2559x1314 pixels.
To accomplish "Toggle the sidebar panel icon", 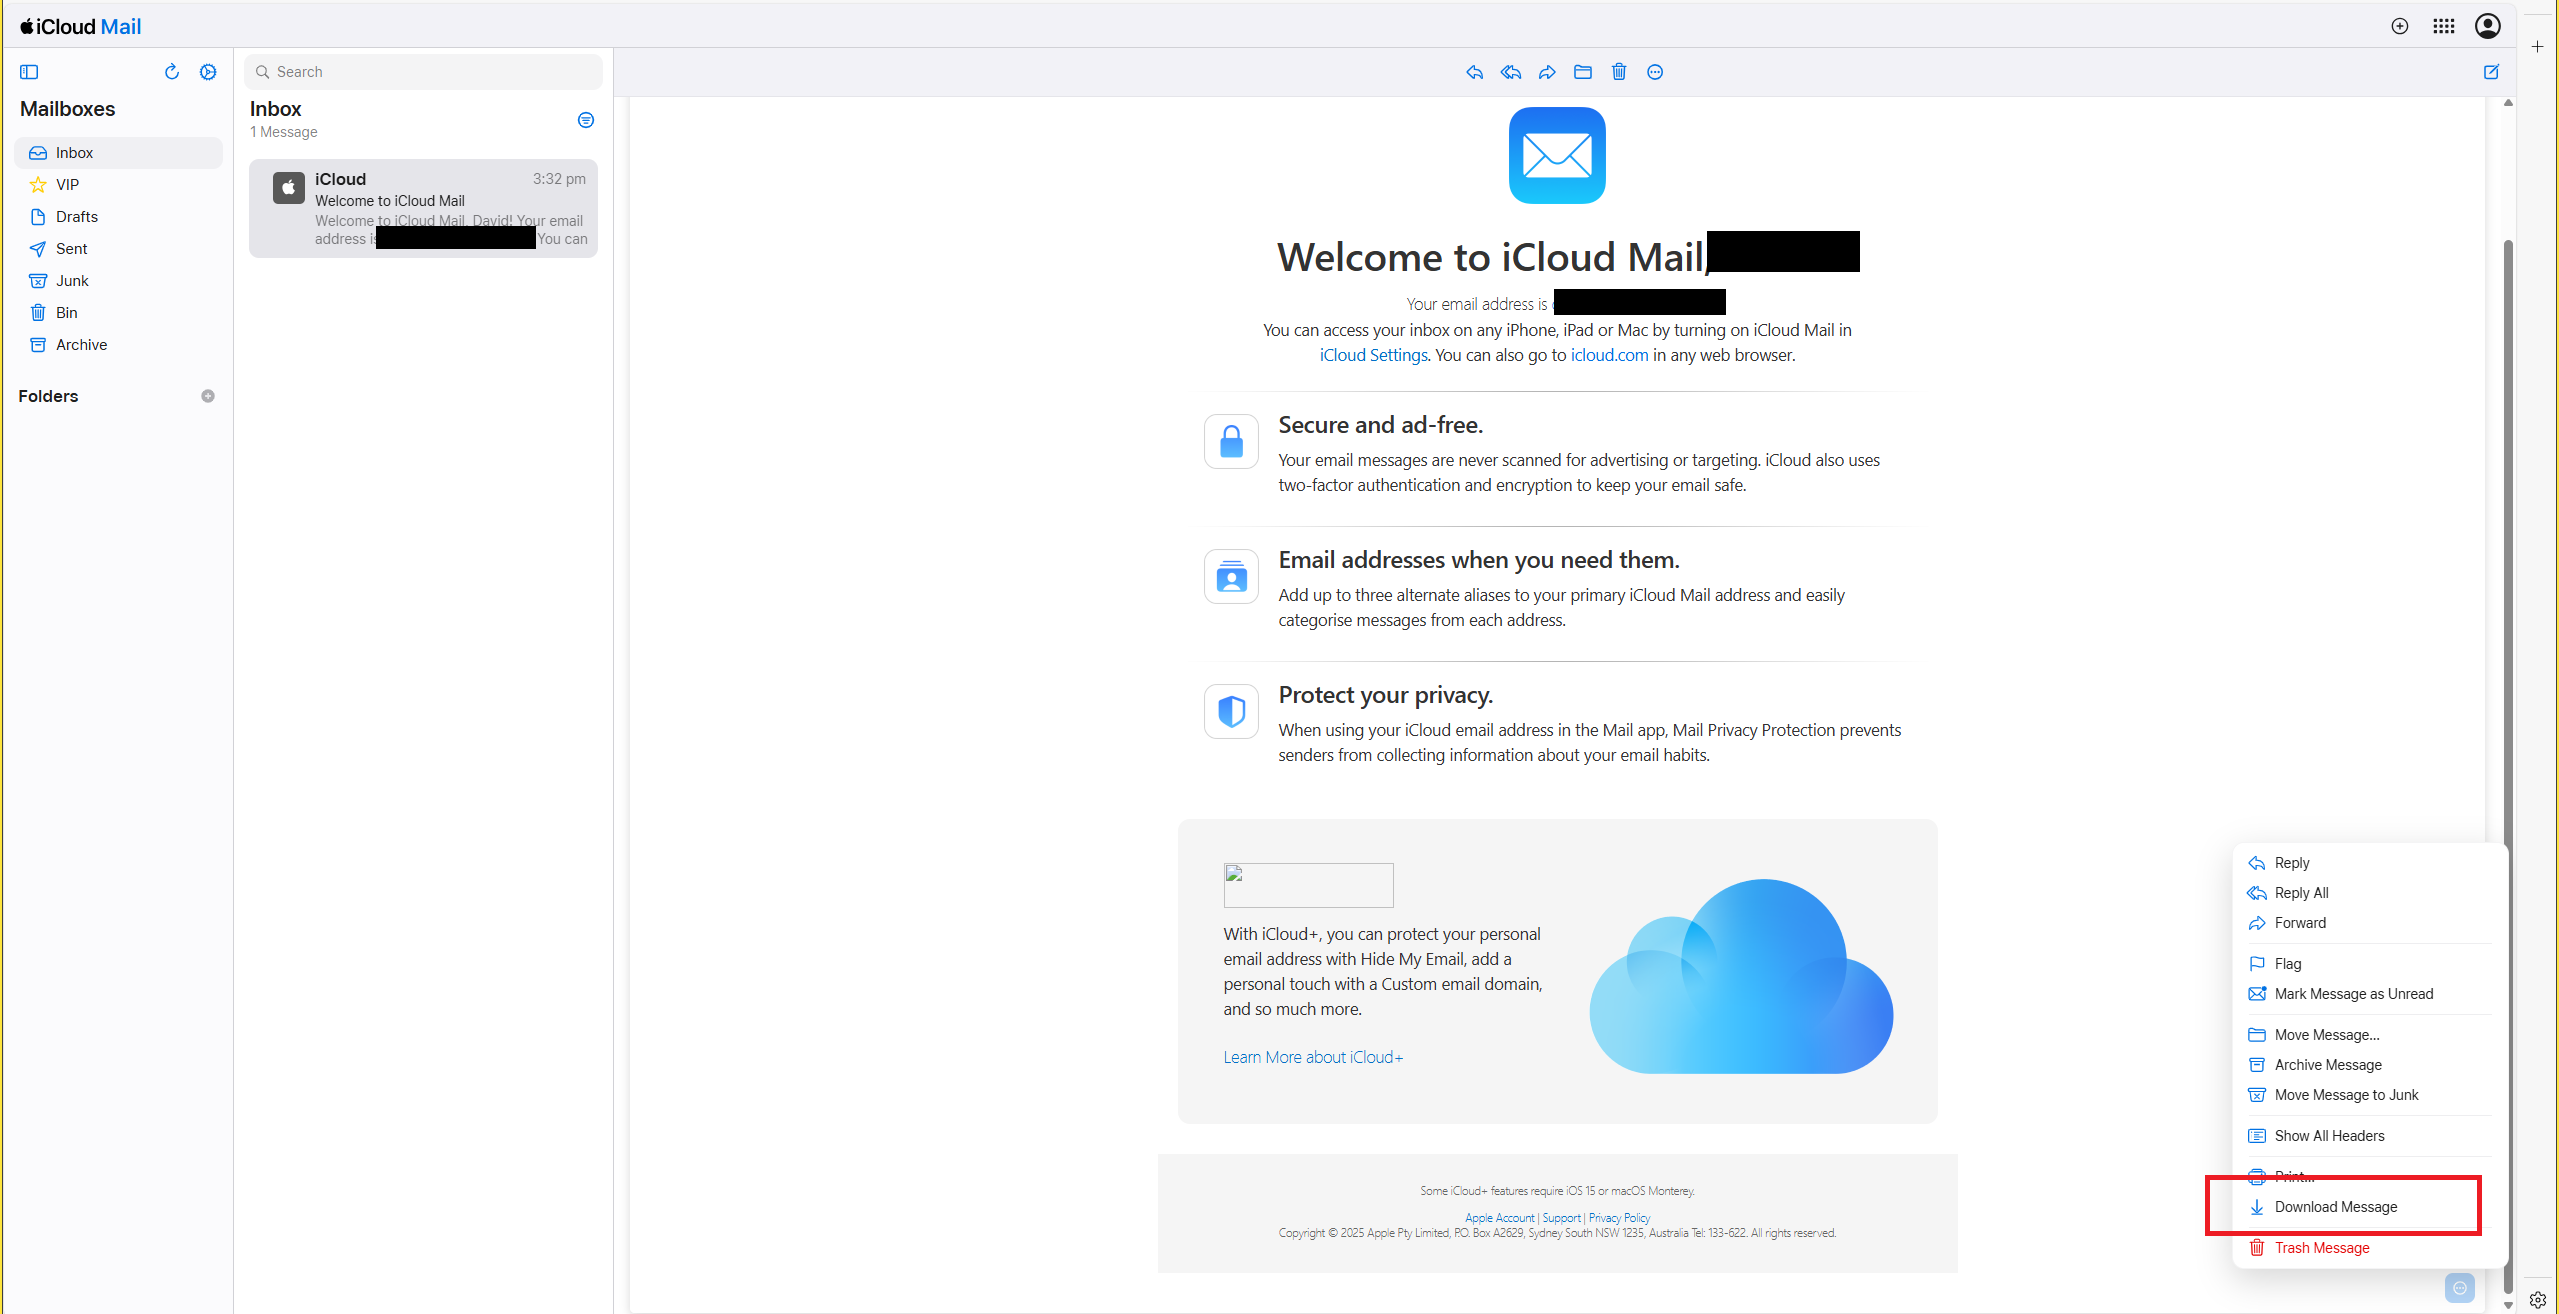I will pyautogui.click(x=29, y=72).
